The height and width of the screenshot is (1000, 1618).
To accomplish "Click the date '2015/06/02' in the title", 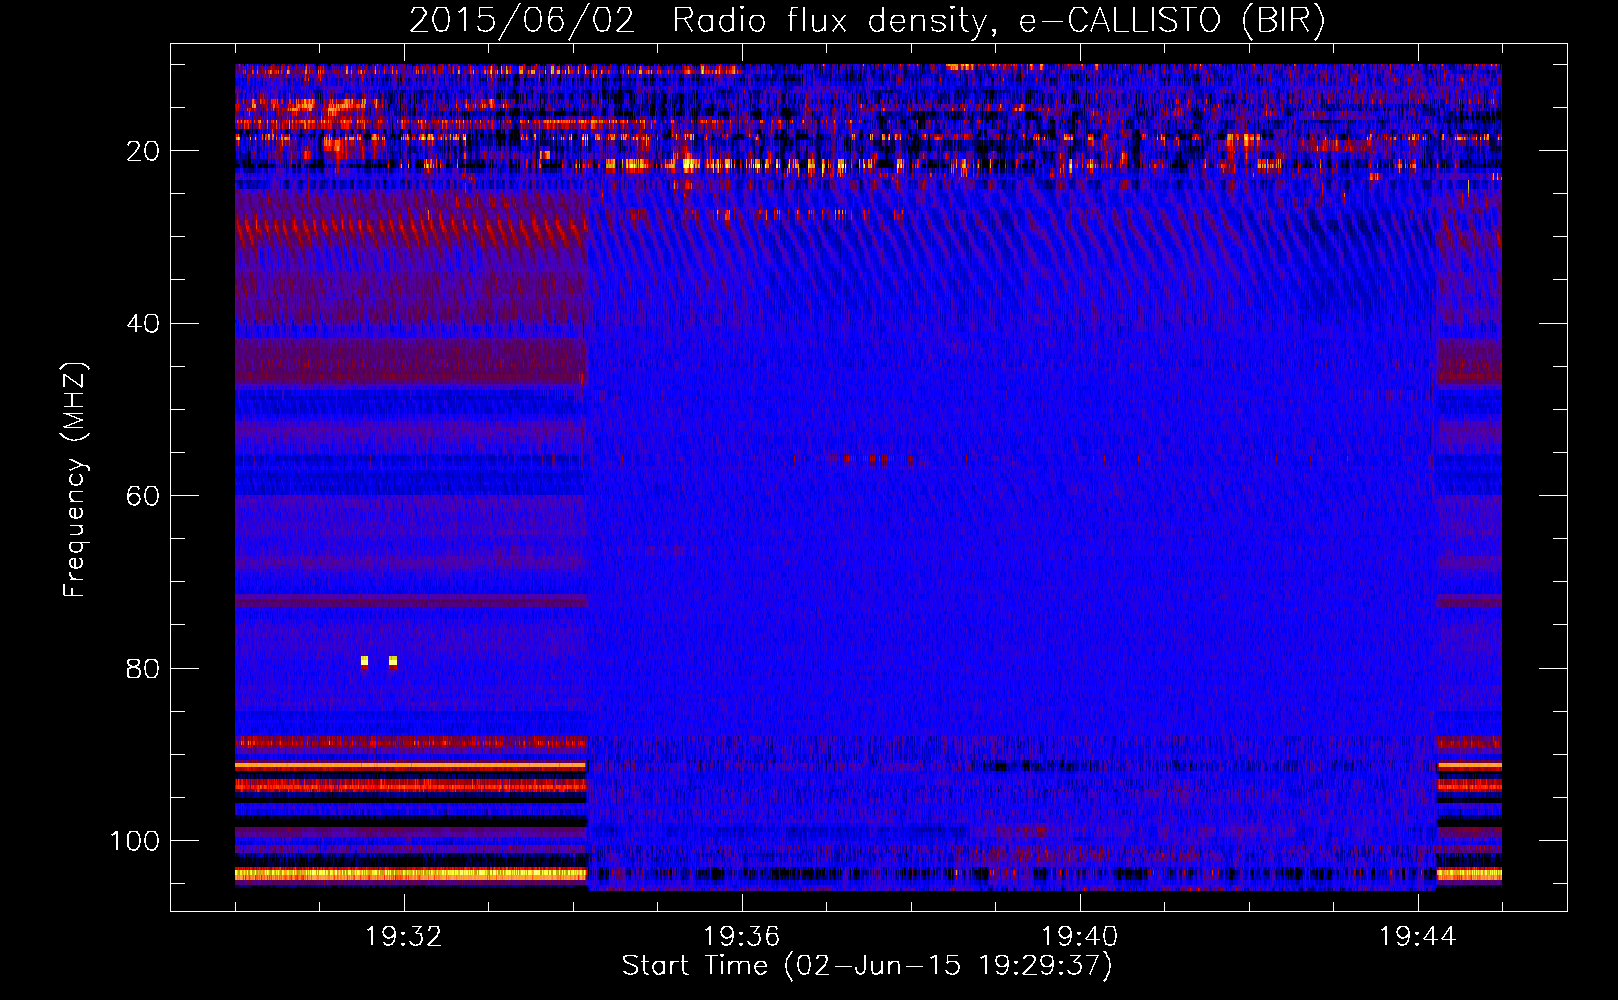I will [522, 21].
